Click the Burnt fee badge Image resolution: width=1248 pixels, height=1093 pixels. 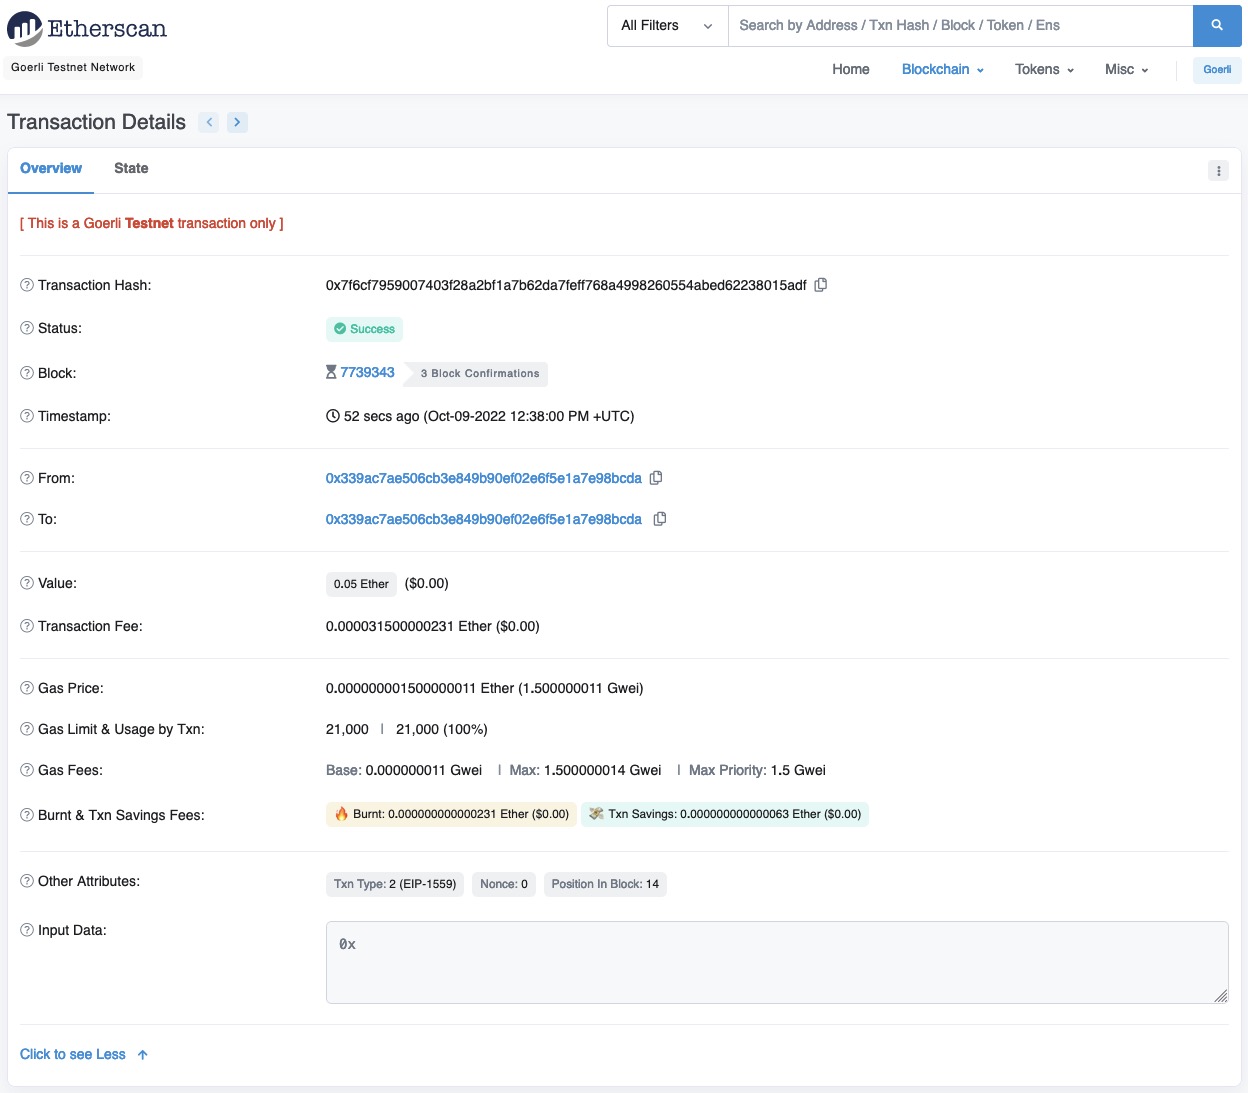(451, 814)
